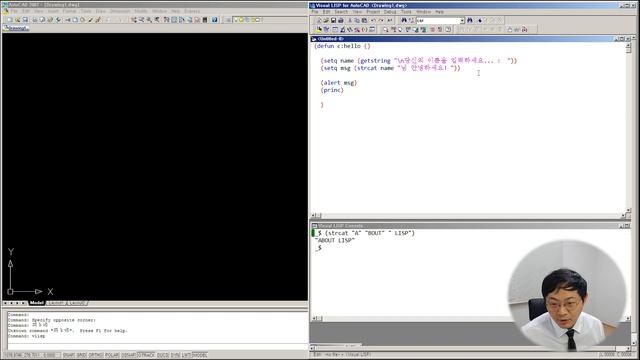Switch to Layout2 tab in AutoCAD
The image size is (640, 360).
click(x=77, y=303)
